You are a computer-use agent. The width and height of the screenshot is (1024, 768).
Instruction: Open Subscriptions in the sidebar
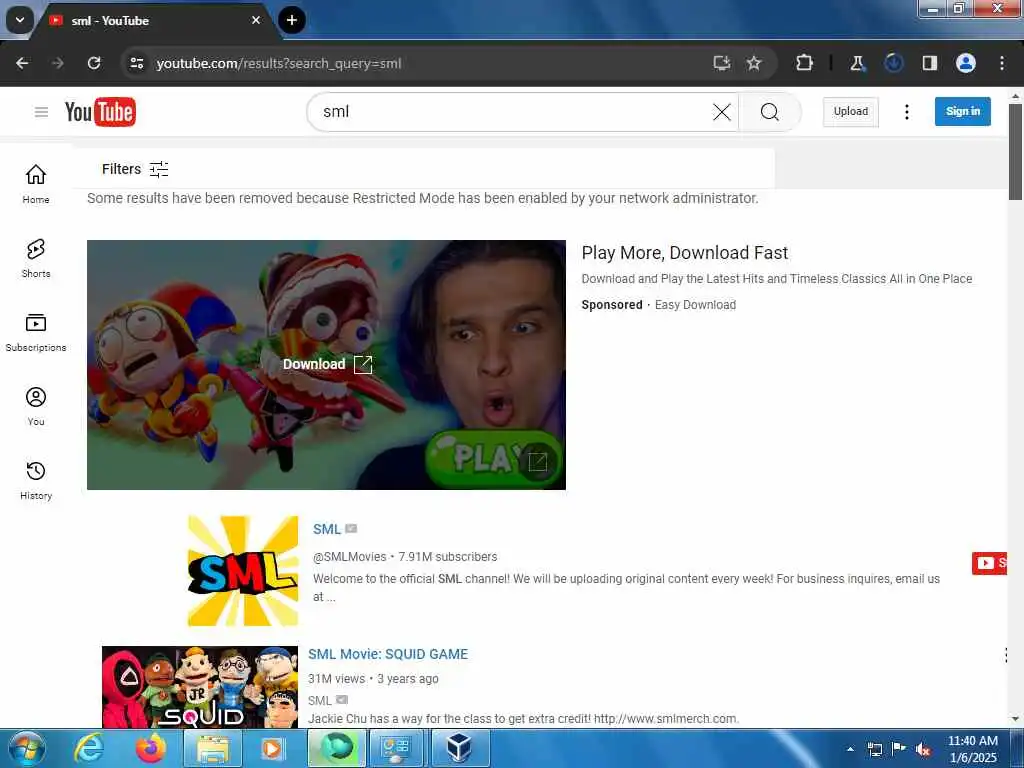(36, 332)
